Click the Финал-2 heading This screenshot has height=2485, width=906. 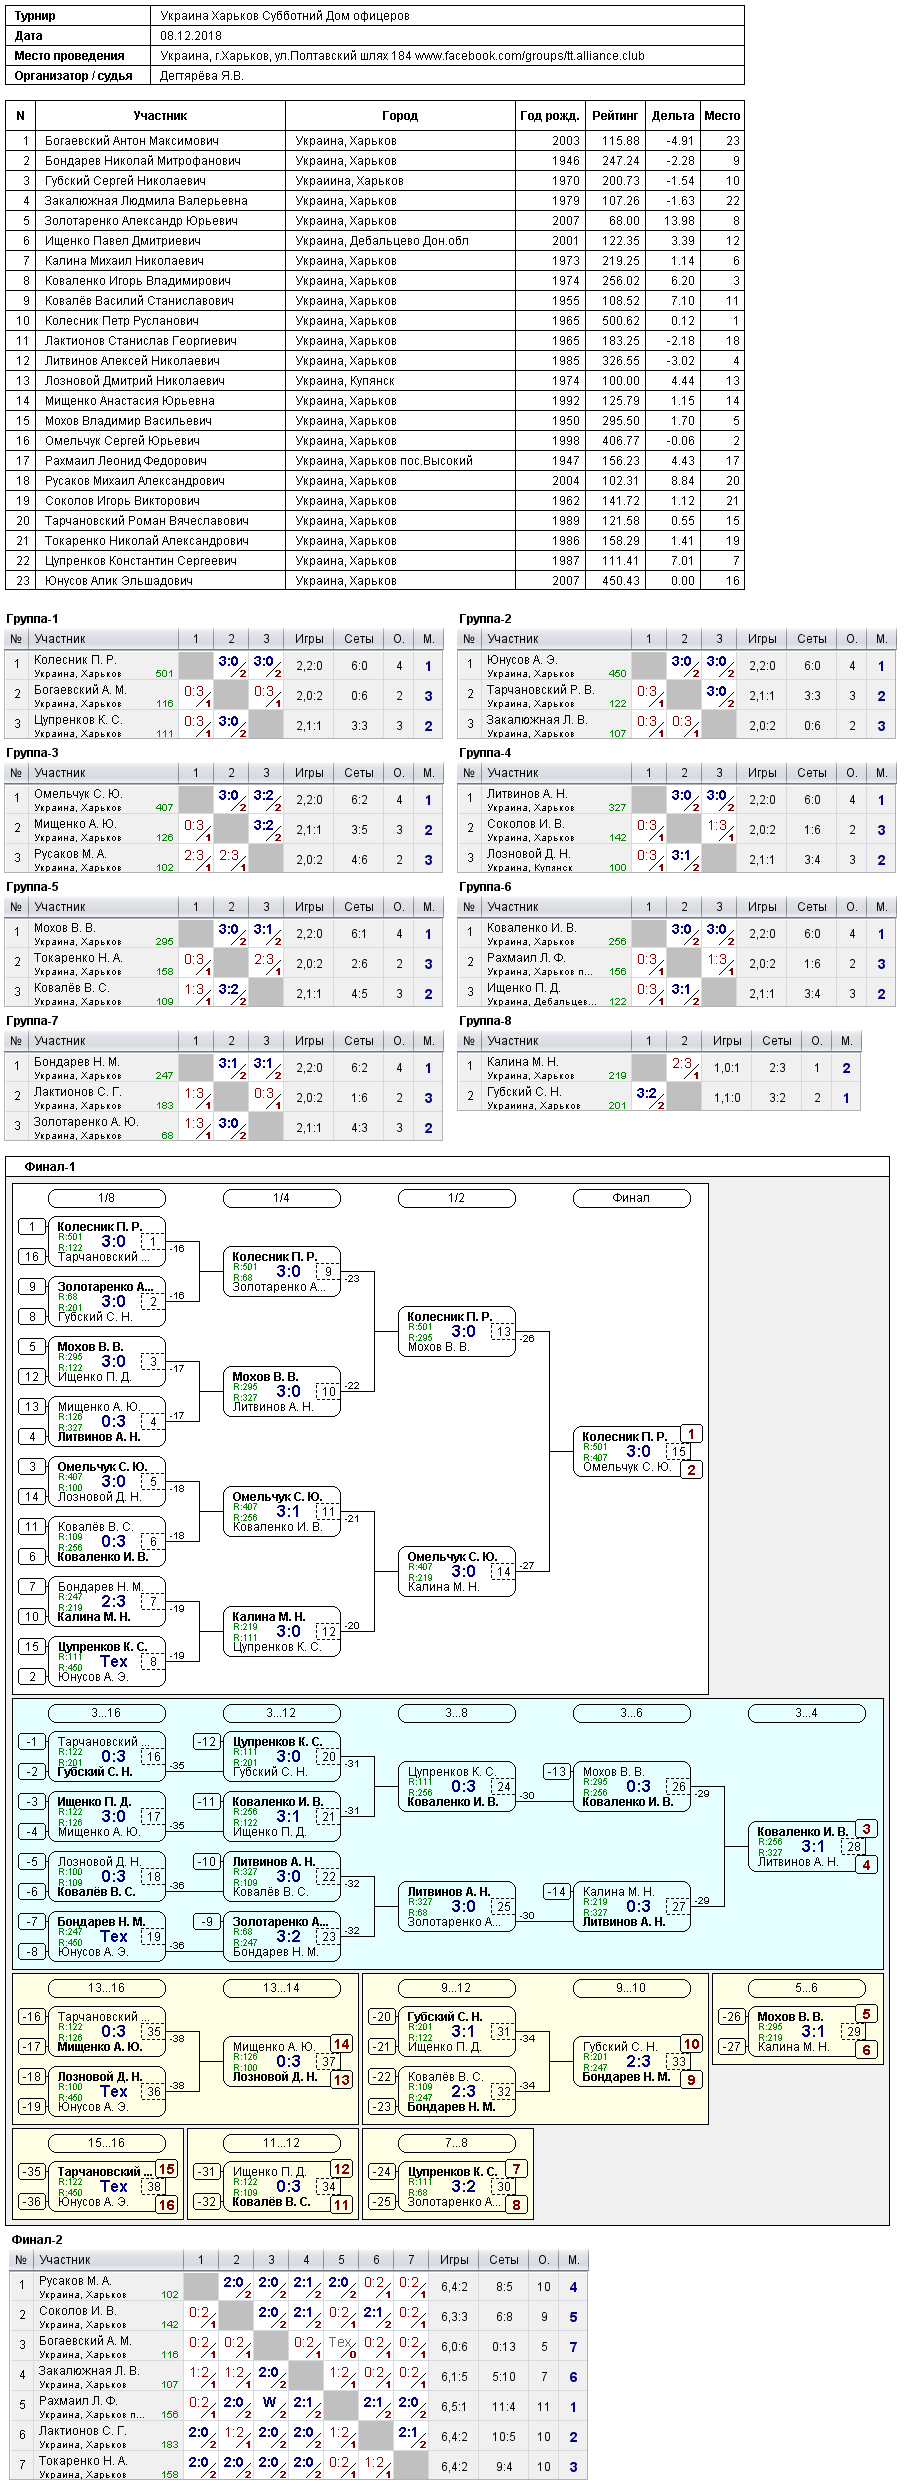[x=37, y=2240]
